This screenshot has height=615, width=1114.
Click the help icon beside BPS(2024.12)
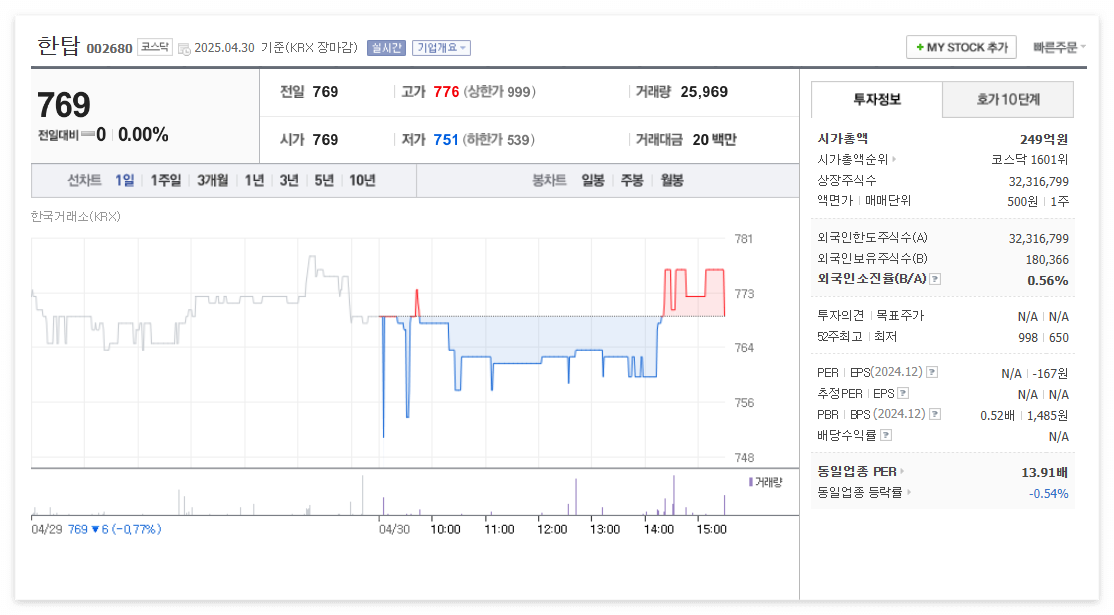tap(934, 414)
